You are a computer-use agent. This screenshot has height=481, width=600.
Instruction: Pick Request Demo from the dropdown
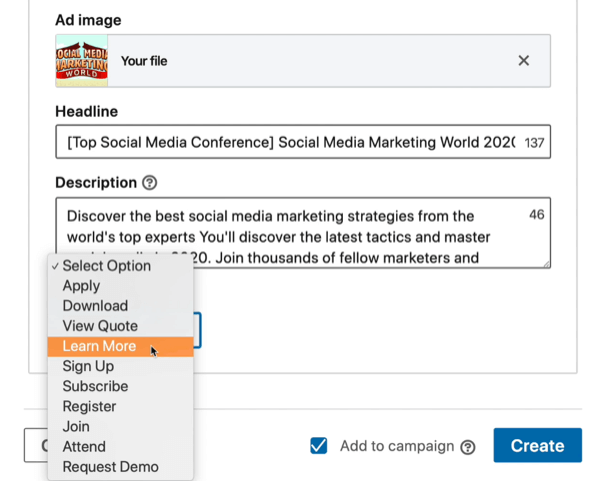121,467
